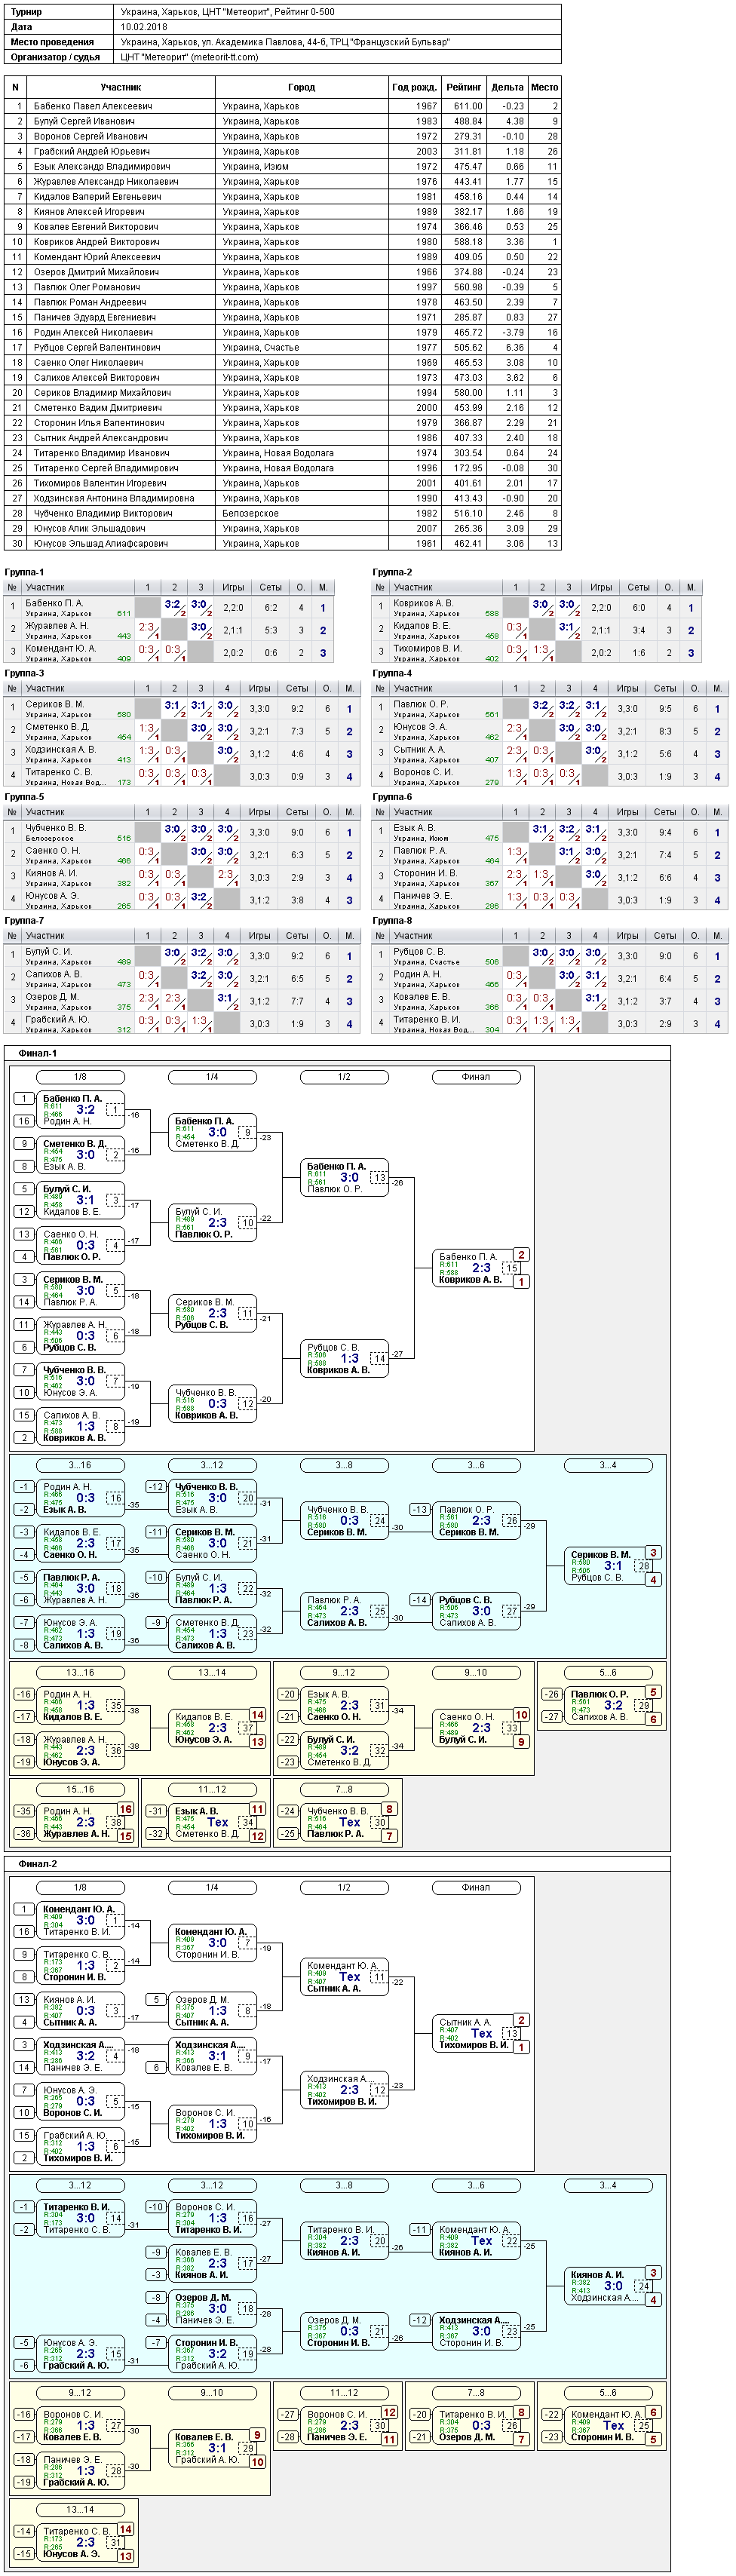736x2576 pixels.
Task: Click the Место column header
Action: click(x=545, y=87)
